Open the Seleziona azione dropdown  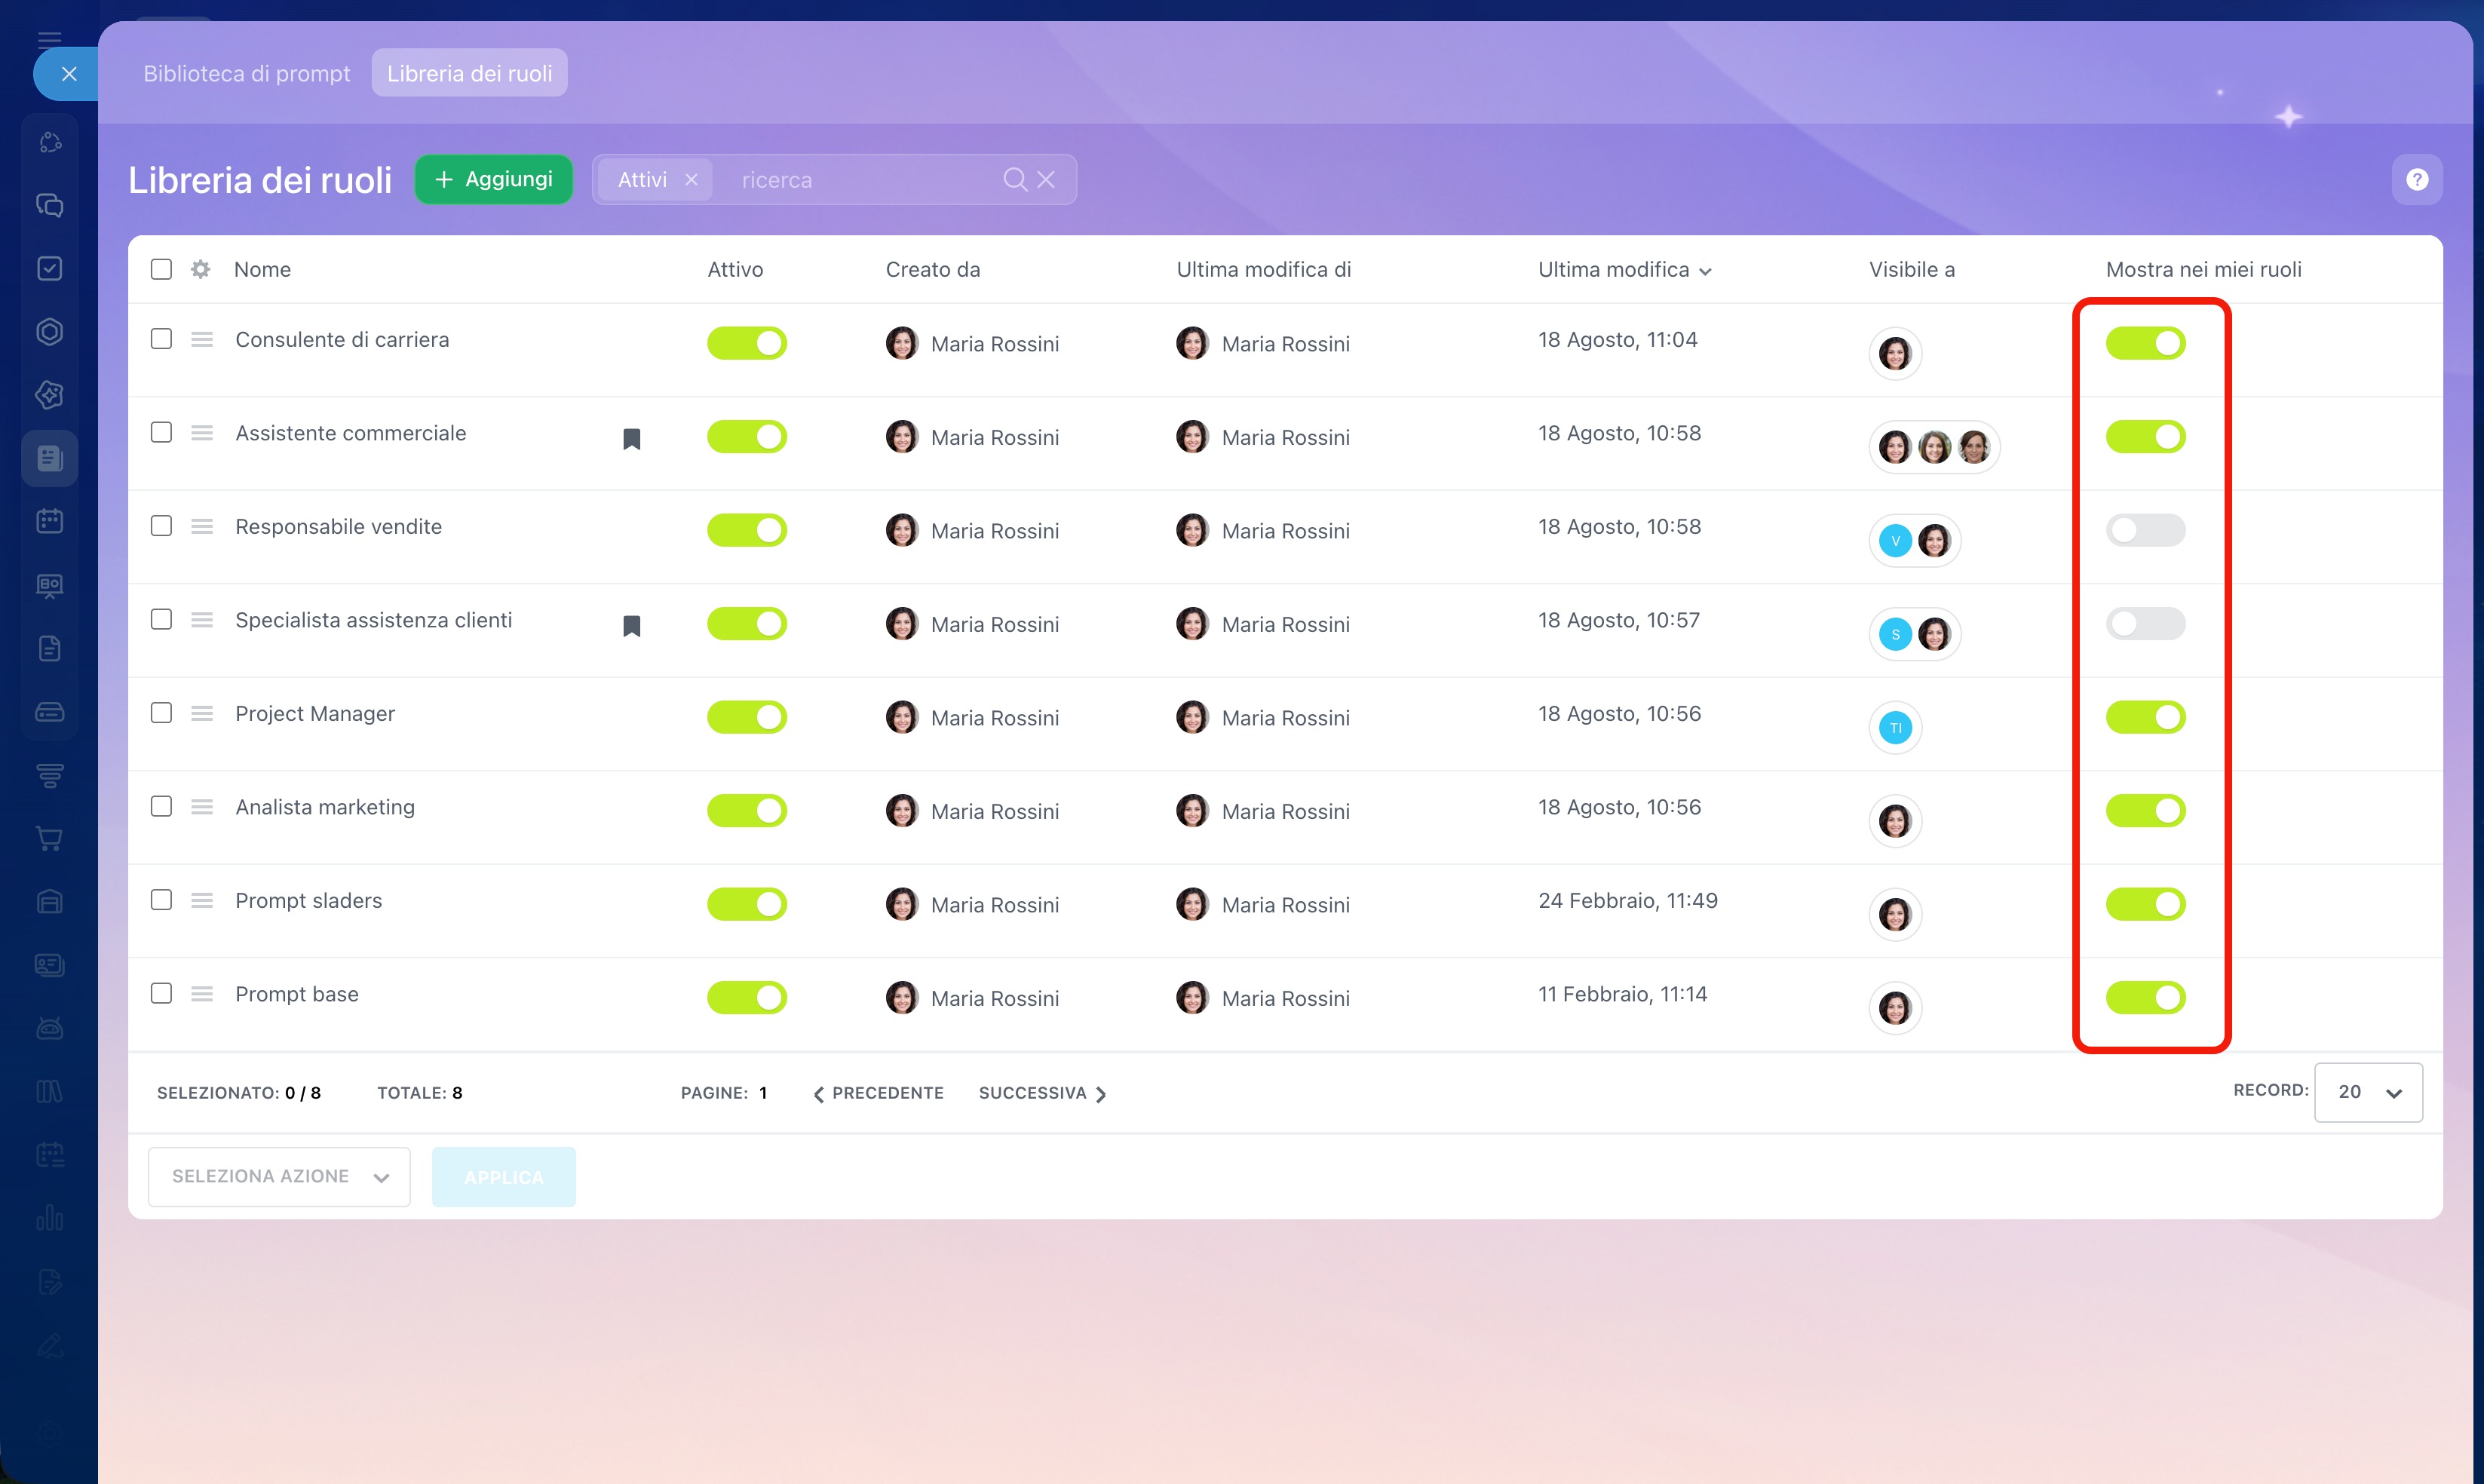[279, 1177]
